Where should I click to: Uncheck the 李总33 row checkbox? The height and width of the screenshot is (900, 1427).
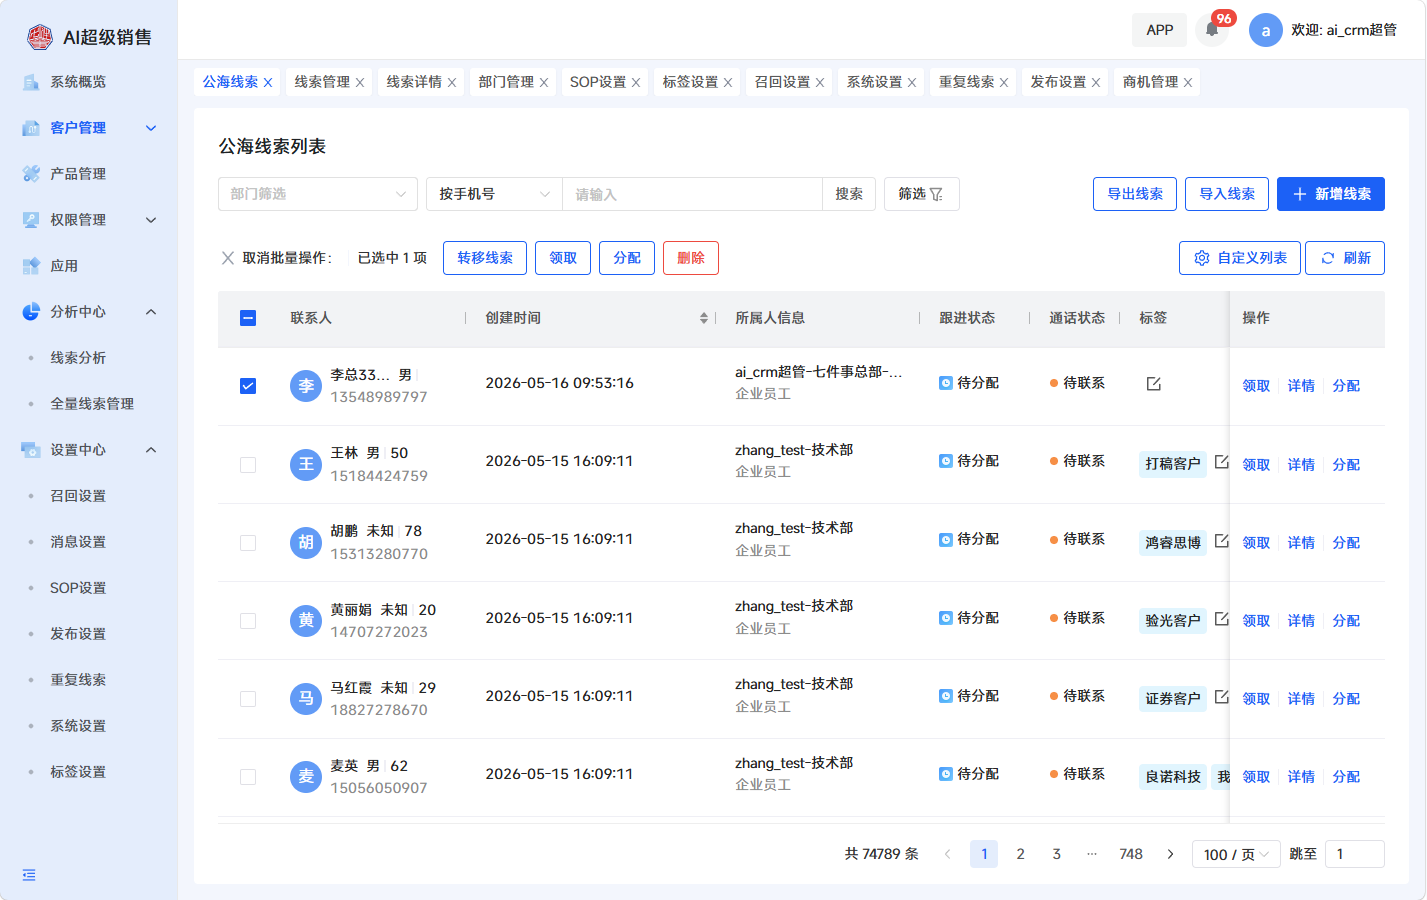[x=248, y=386]
